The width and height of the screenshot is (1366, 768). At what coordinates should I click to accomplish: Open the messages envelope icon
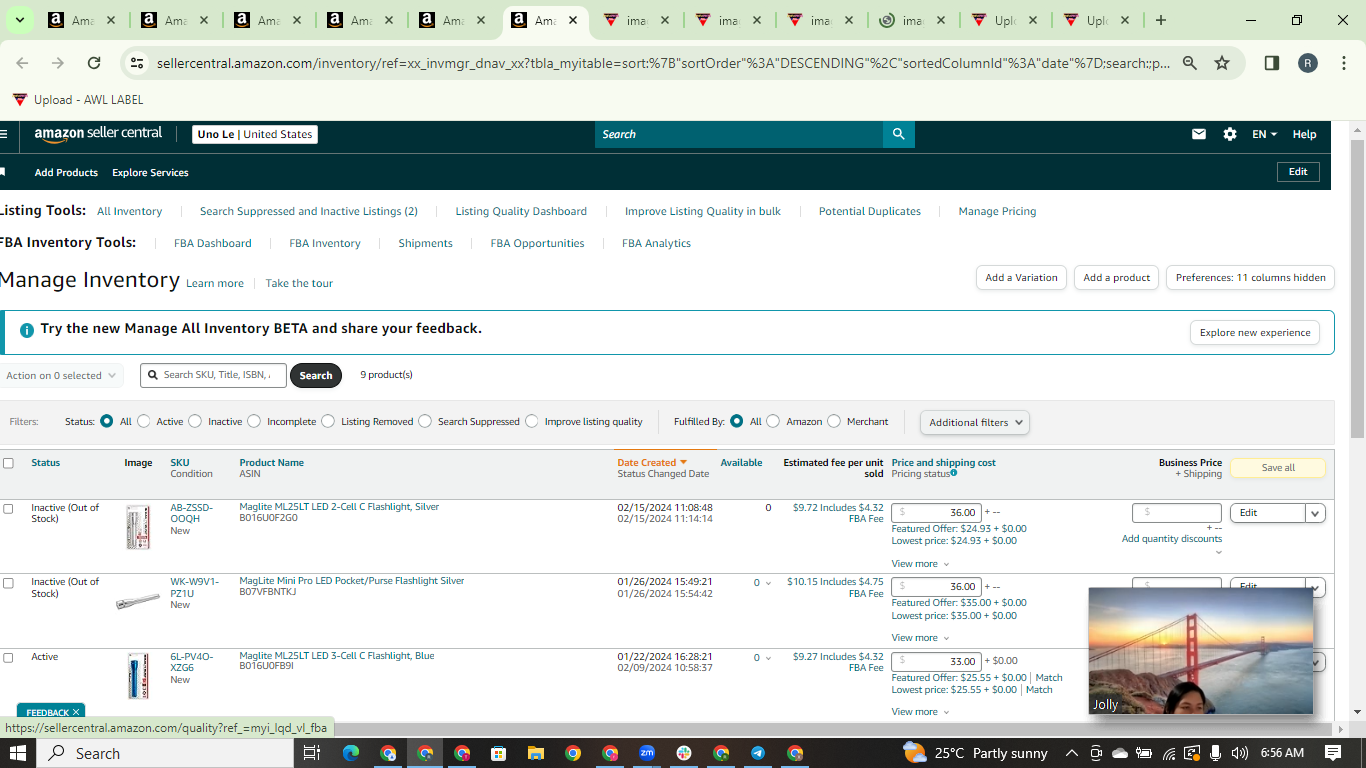1199,134
